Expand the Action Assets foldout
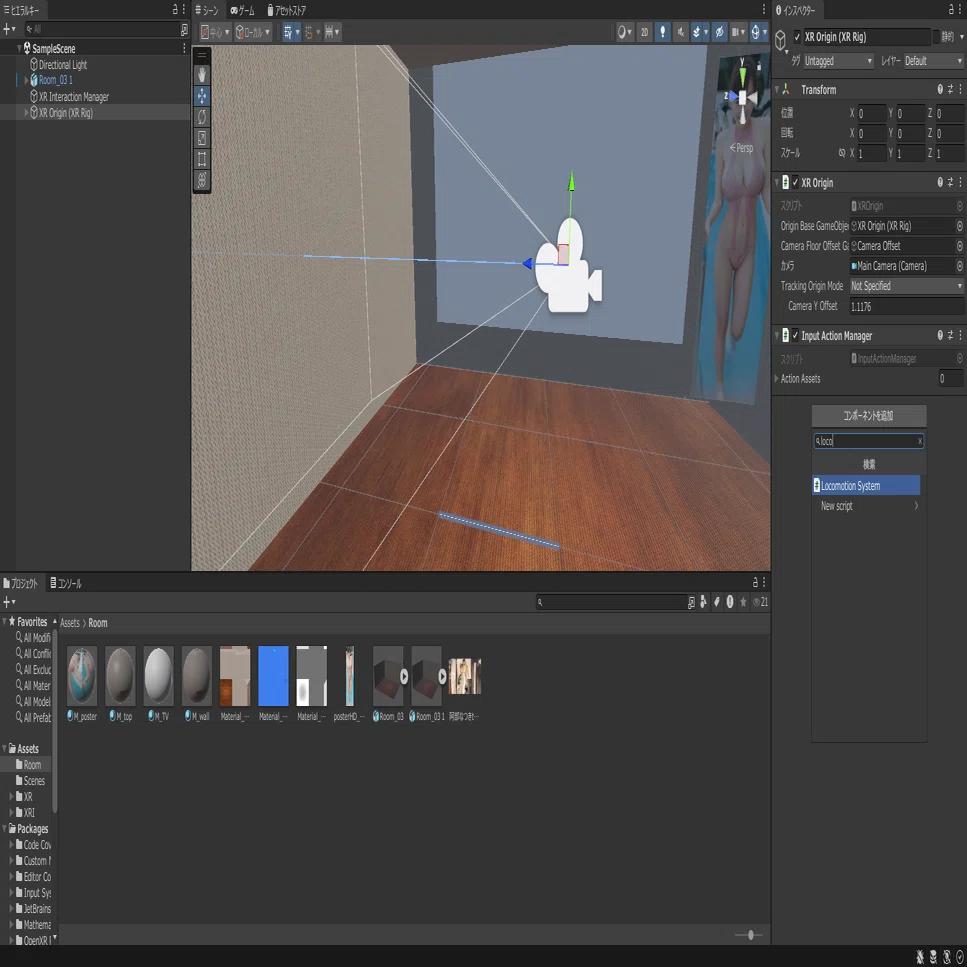This screenshot has height=967, width=967. [x=776, y=379]
